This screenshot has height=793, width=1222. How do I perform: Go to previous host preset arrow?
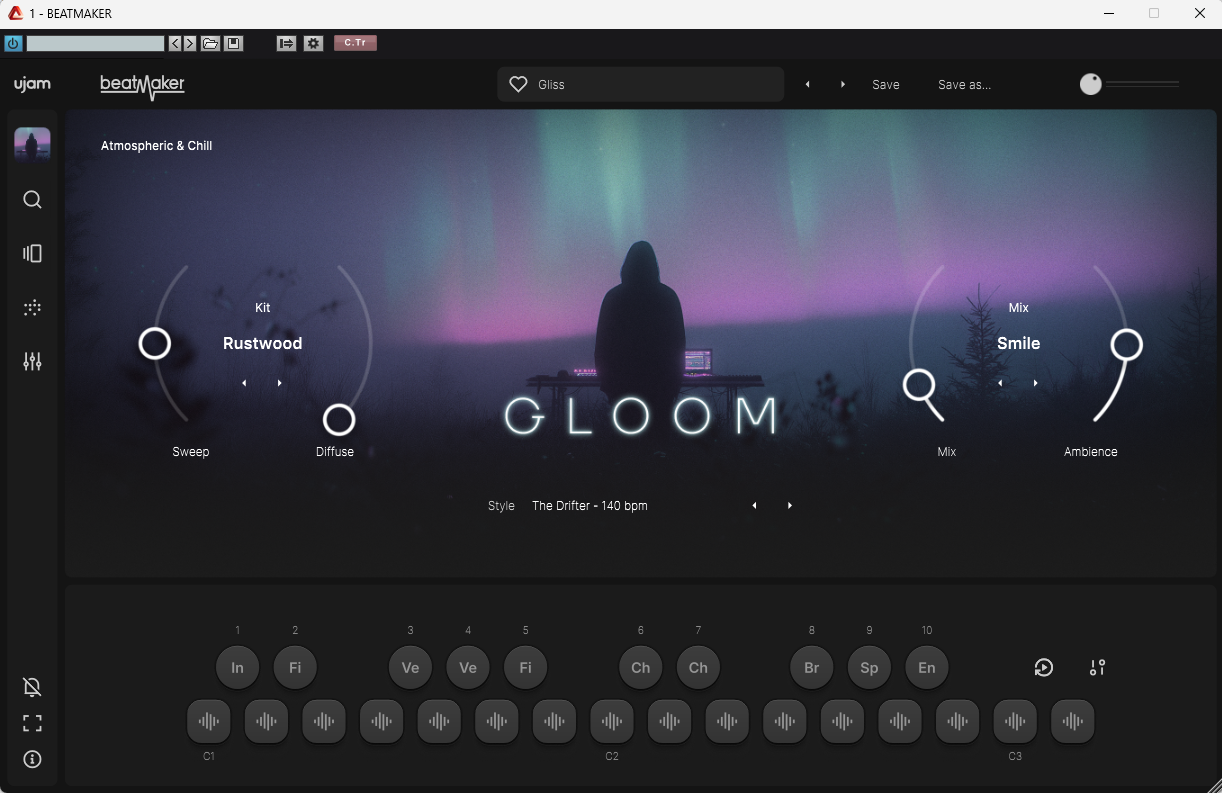tap(175, 43)
